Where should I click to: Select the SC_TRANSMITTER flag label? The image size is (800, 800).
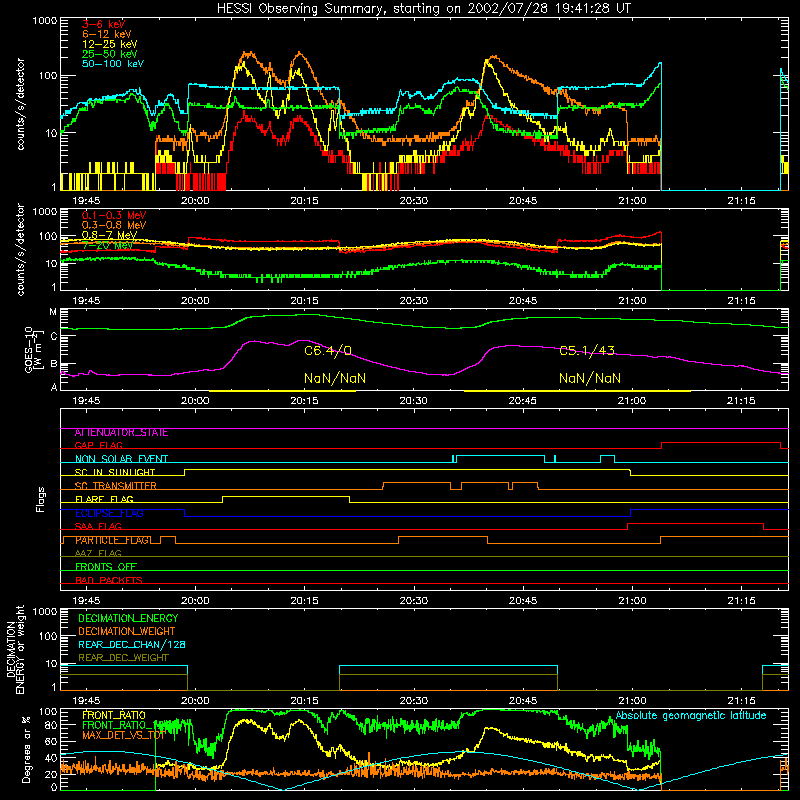116,486
